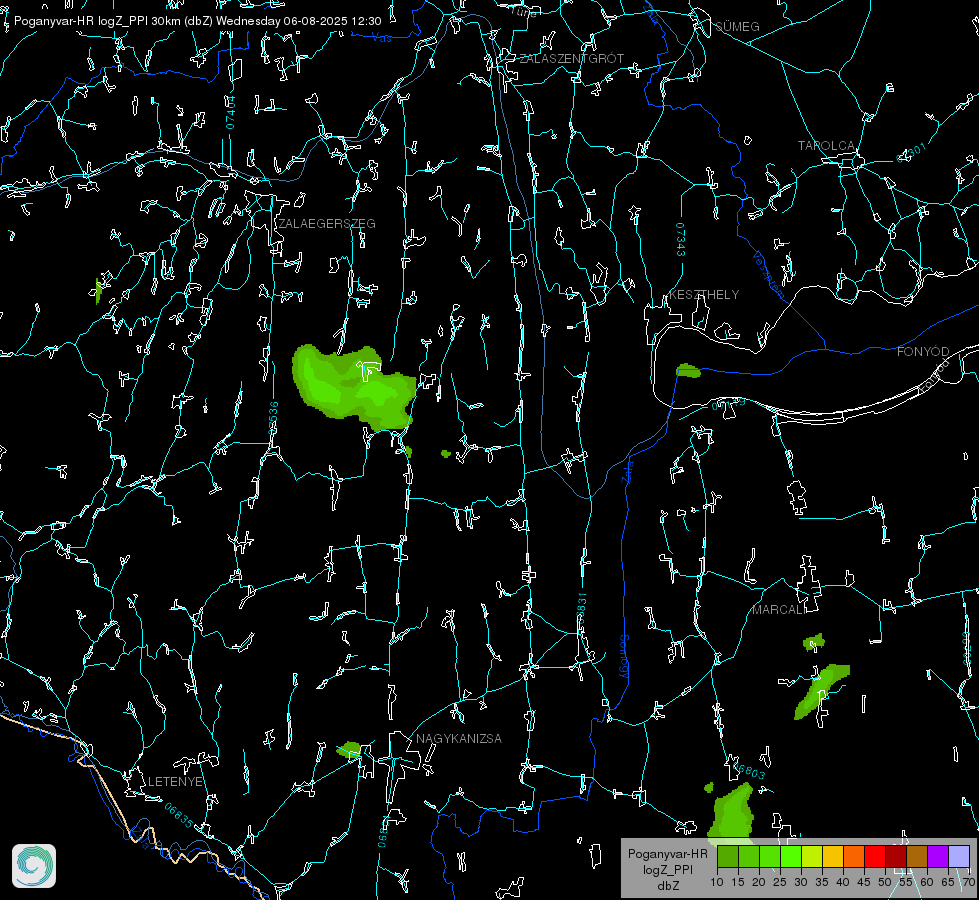Click the large green radar echo south of Zalaegerszeg
The image size is (979, 900).
(x=353, y=387)
